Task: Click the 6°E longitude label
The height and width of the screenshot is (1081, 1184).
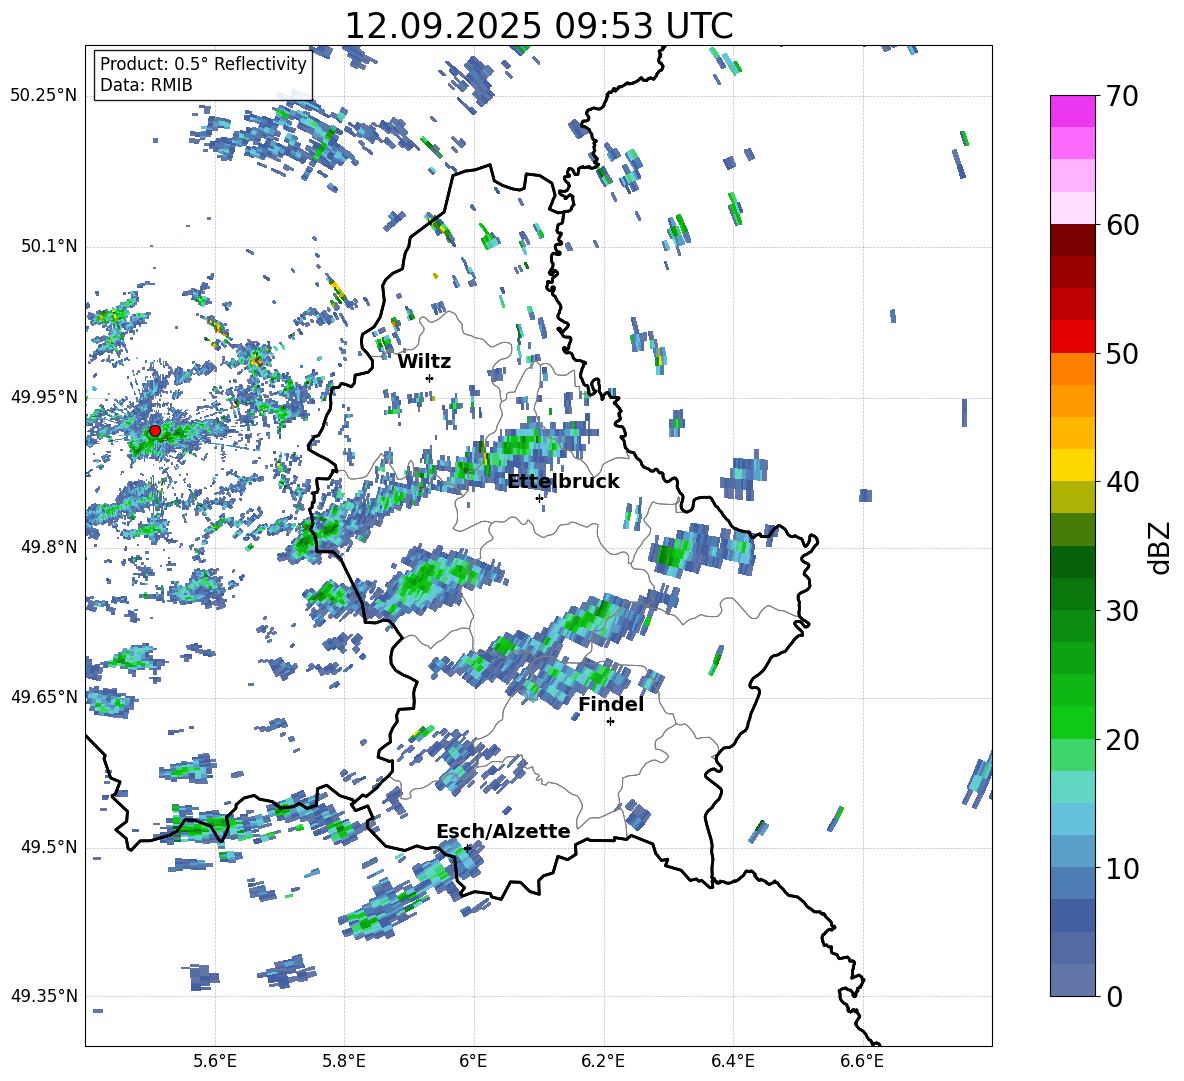Action: click(473, 1061)
